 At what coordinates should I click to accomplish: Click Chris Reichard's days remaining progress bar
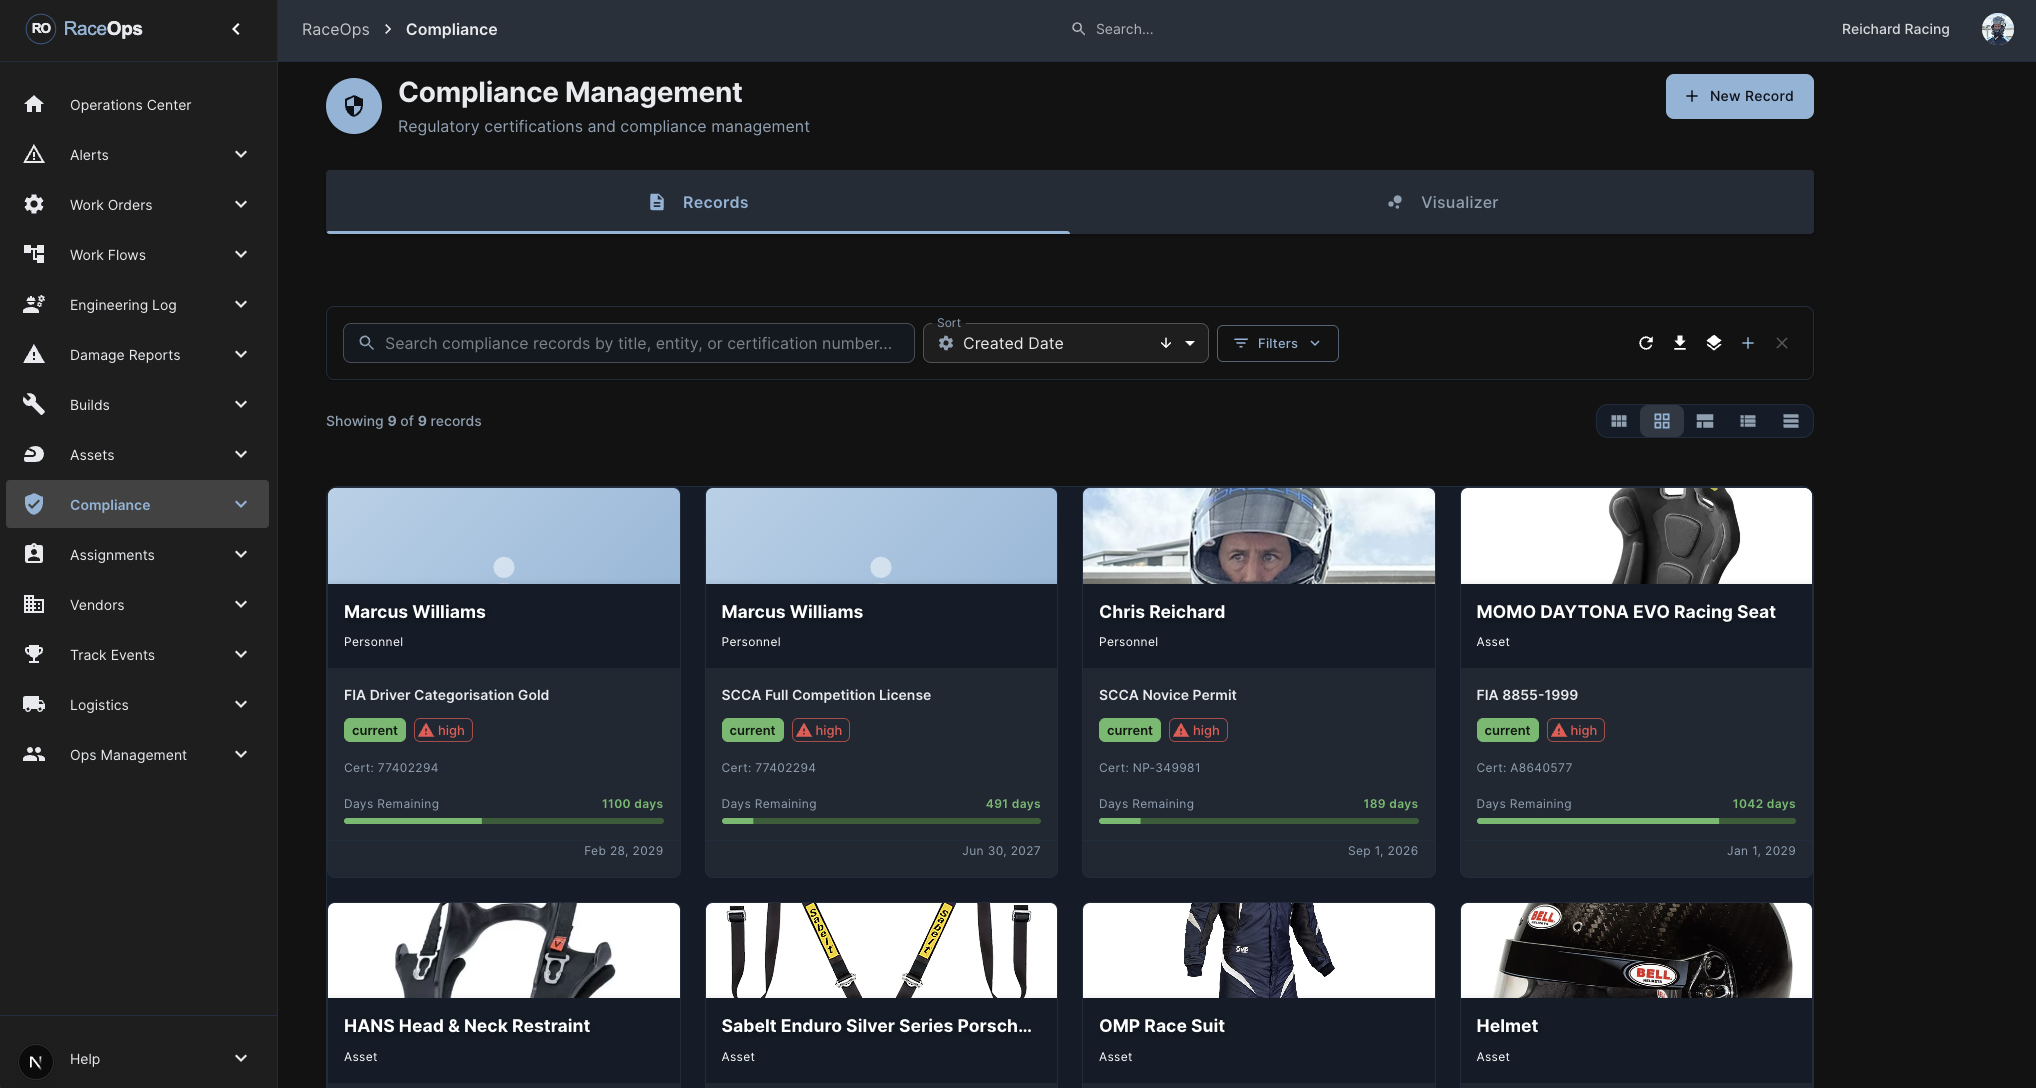pos(1258,820)
